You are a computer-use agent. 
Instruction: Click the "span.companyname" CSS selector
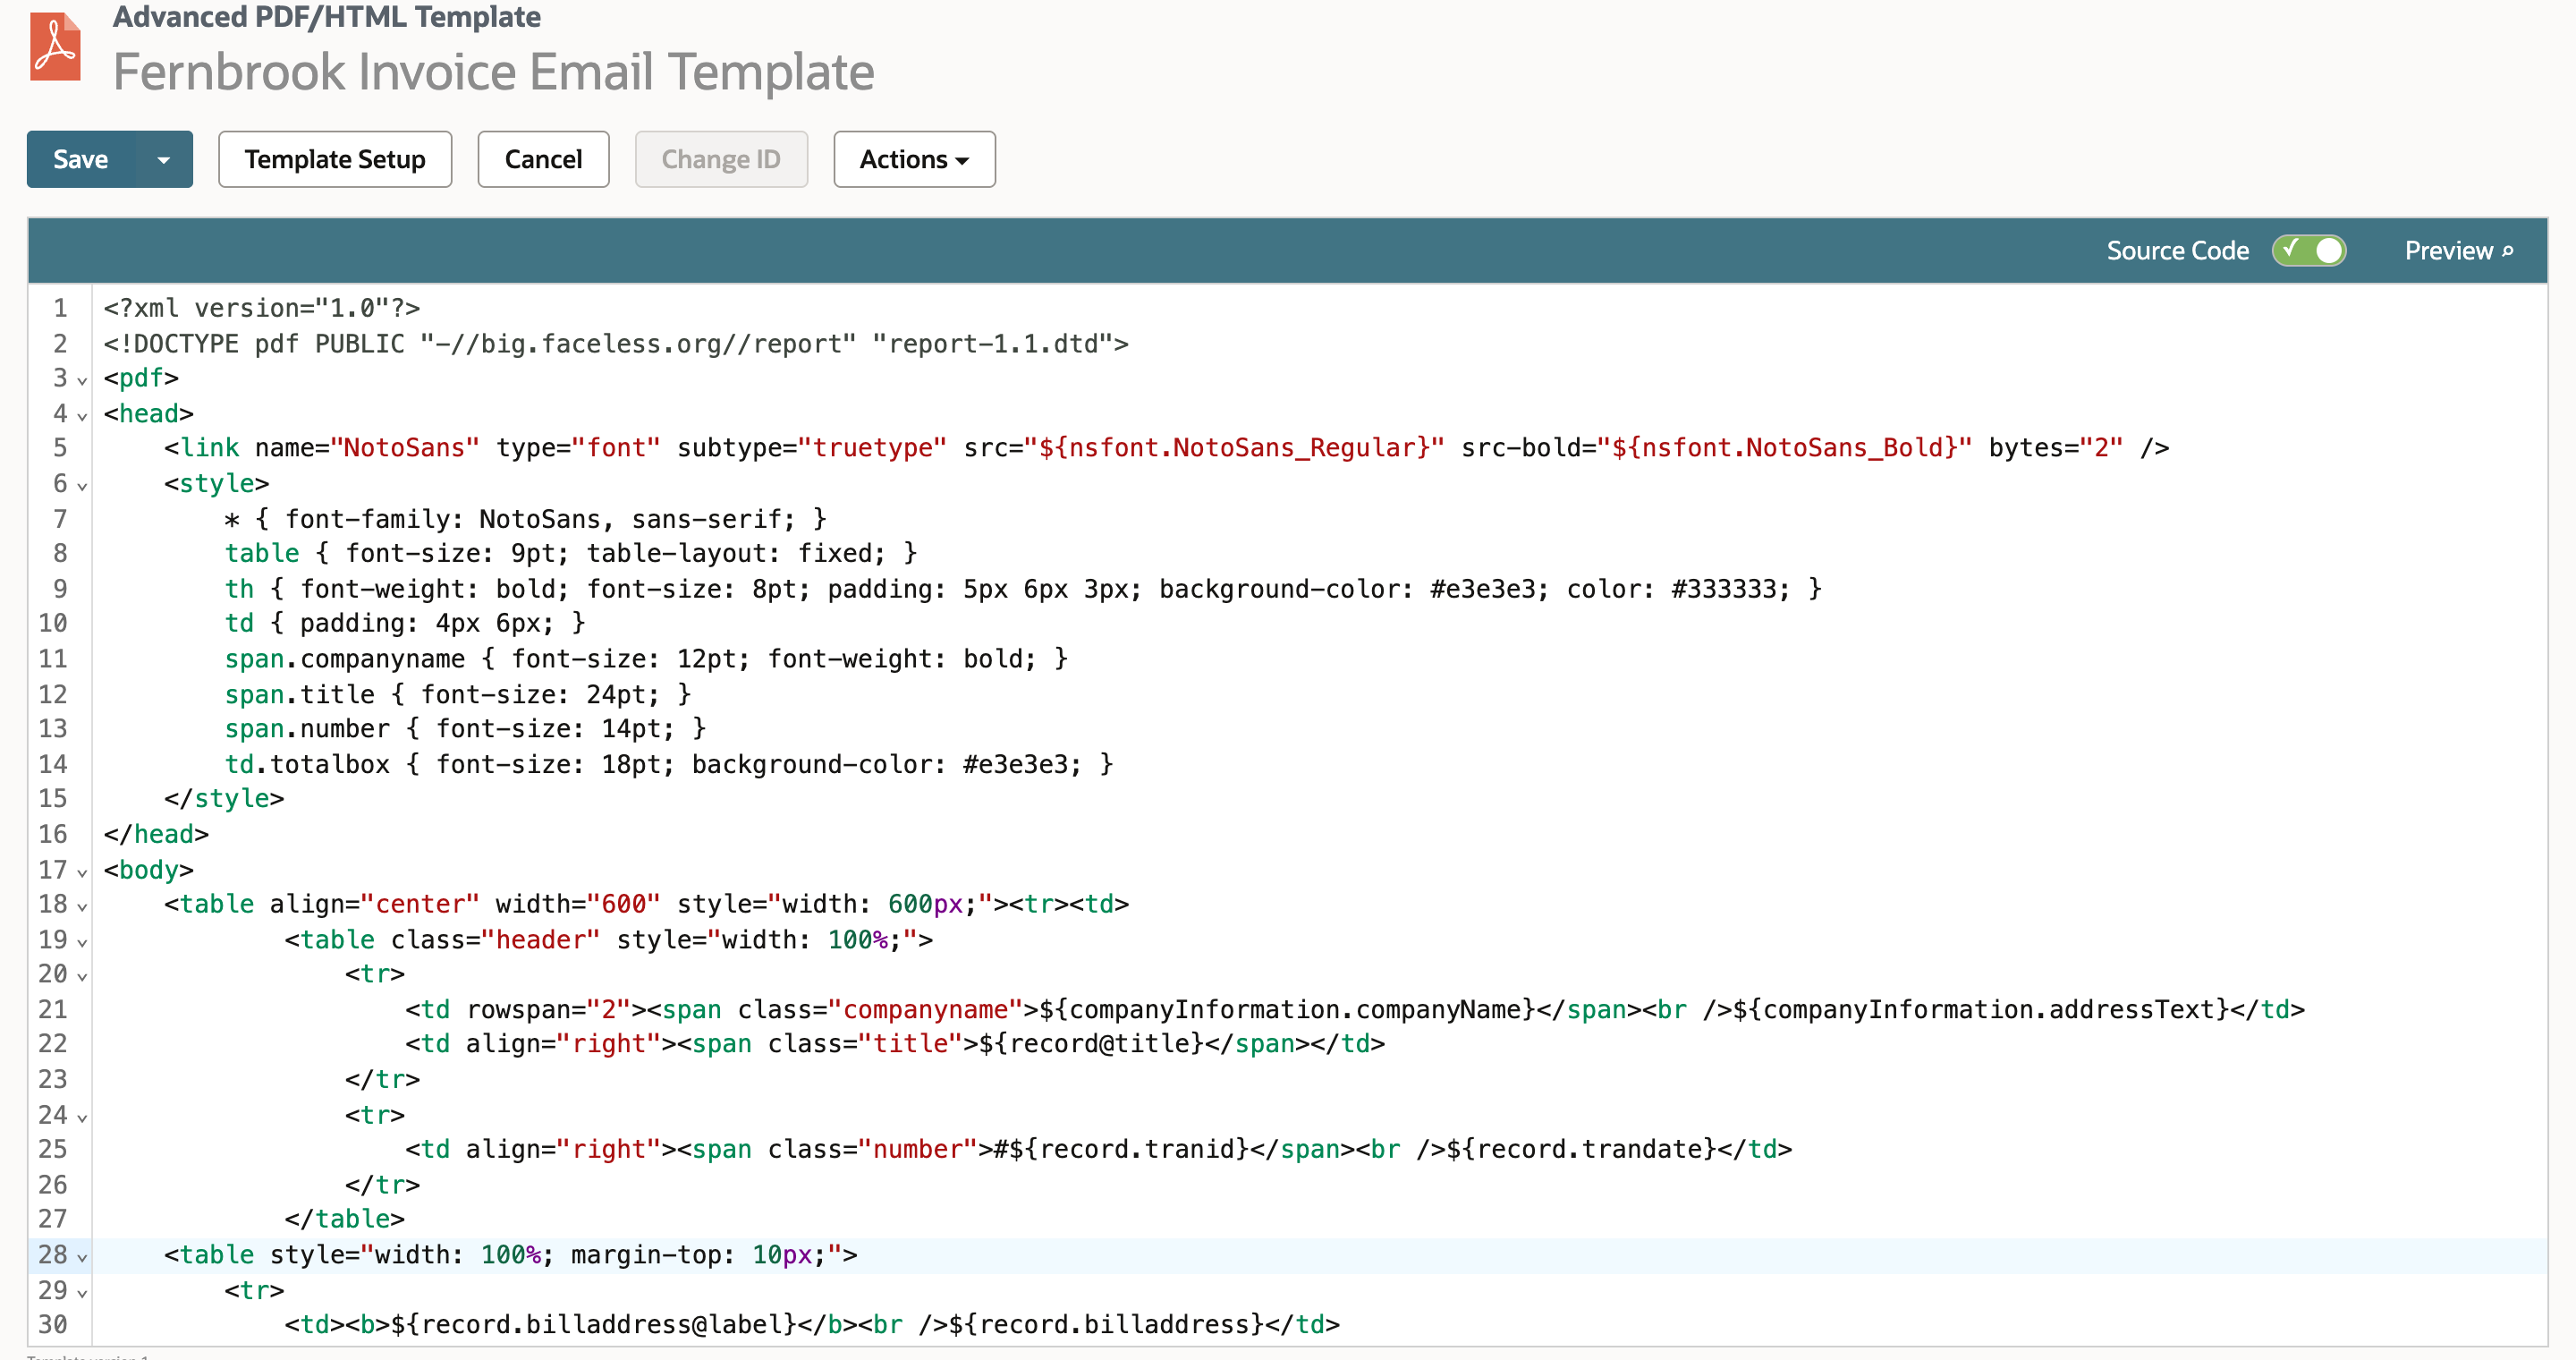coord(345,659)
